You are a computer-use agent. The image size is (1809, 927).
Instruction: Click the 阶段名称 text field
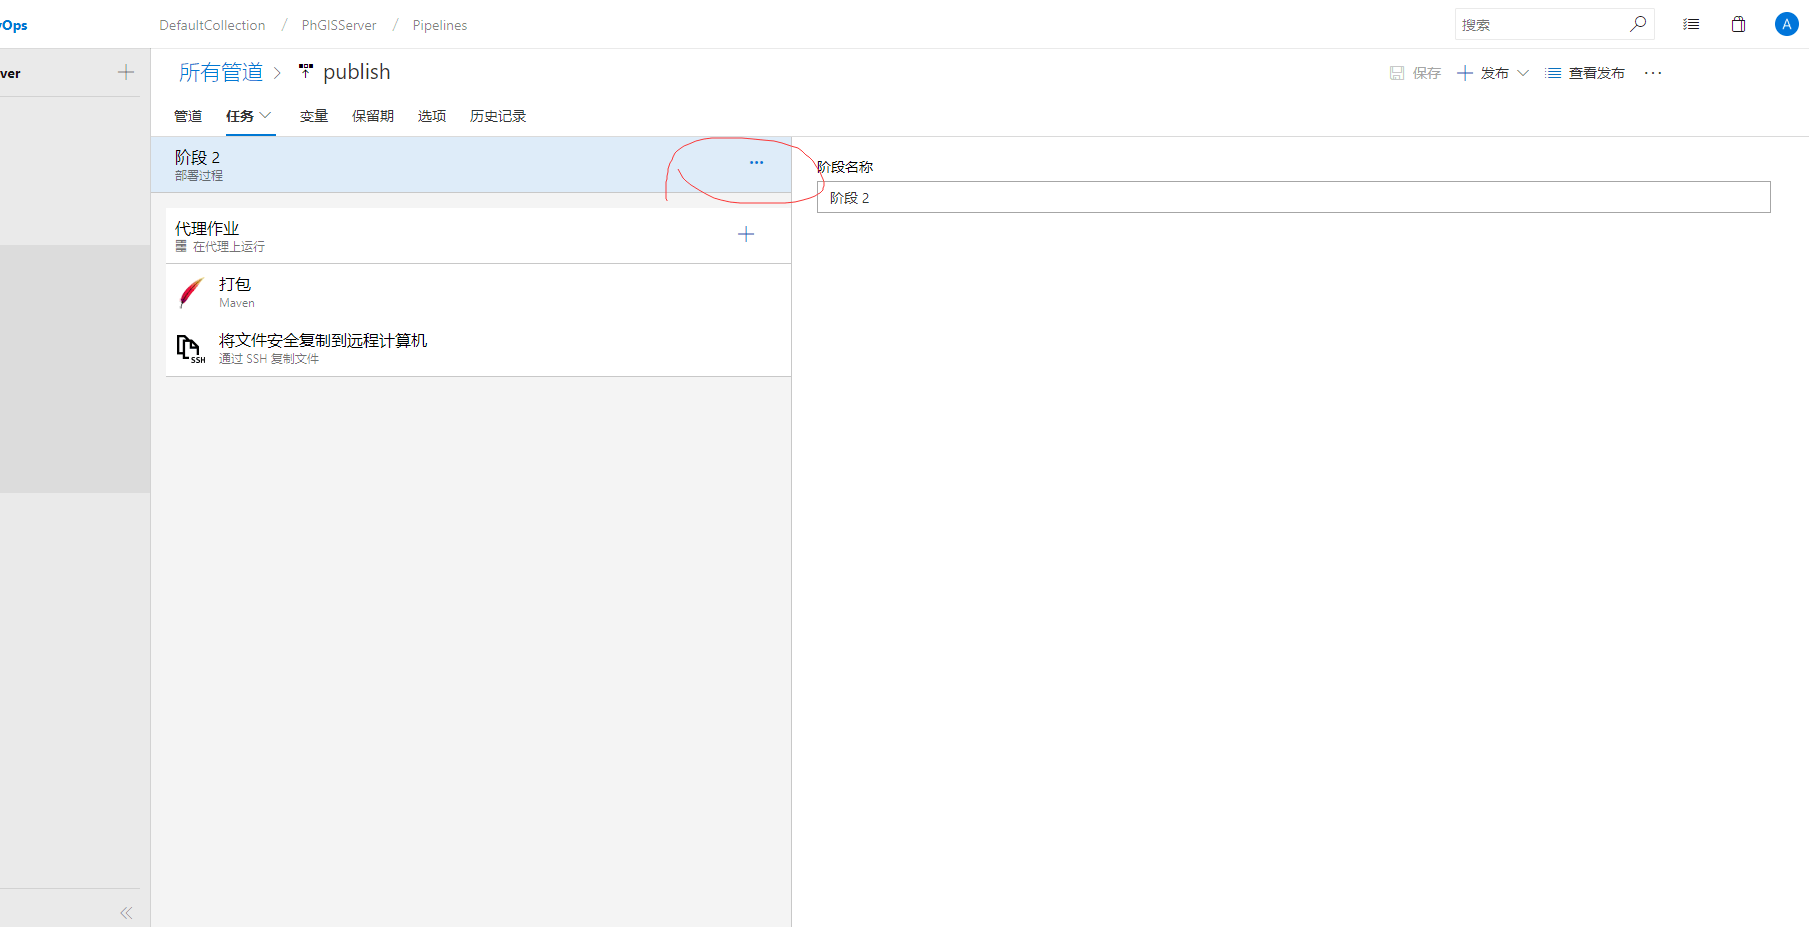click(1292, 197)
